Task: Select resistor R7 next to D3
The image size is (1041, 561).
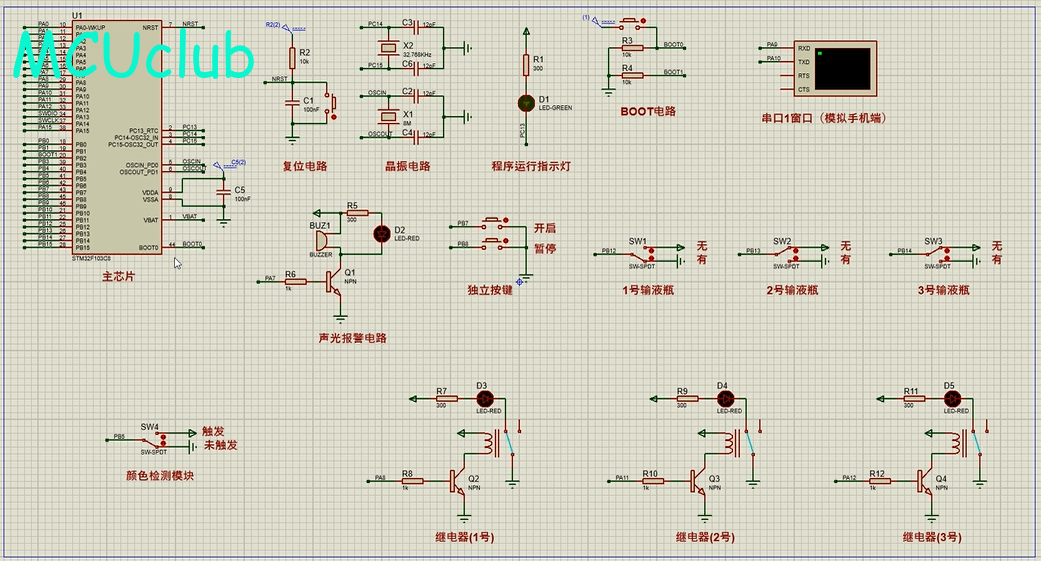Action: [x=447, y=399]
